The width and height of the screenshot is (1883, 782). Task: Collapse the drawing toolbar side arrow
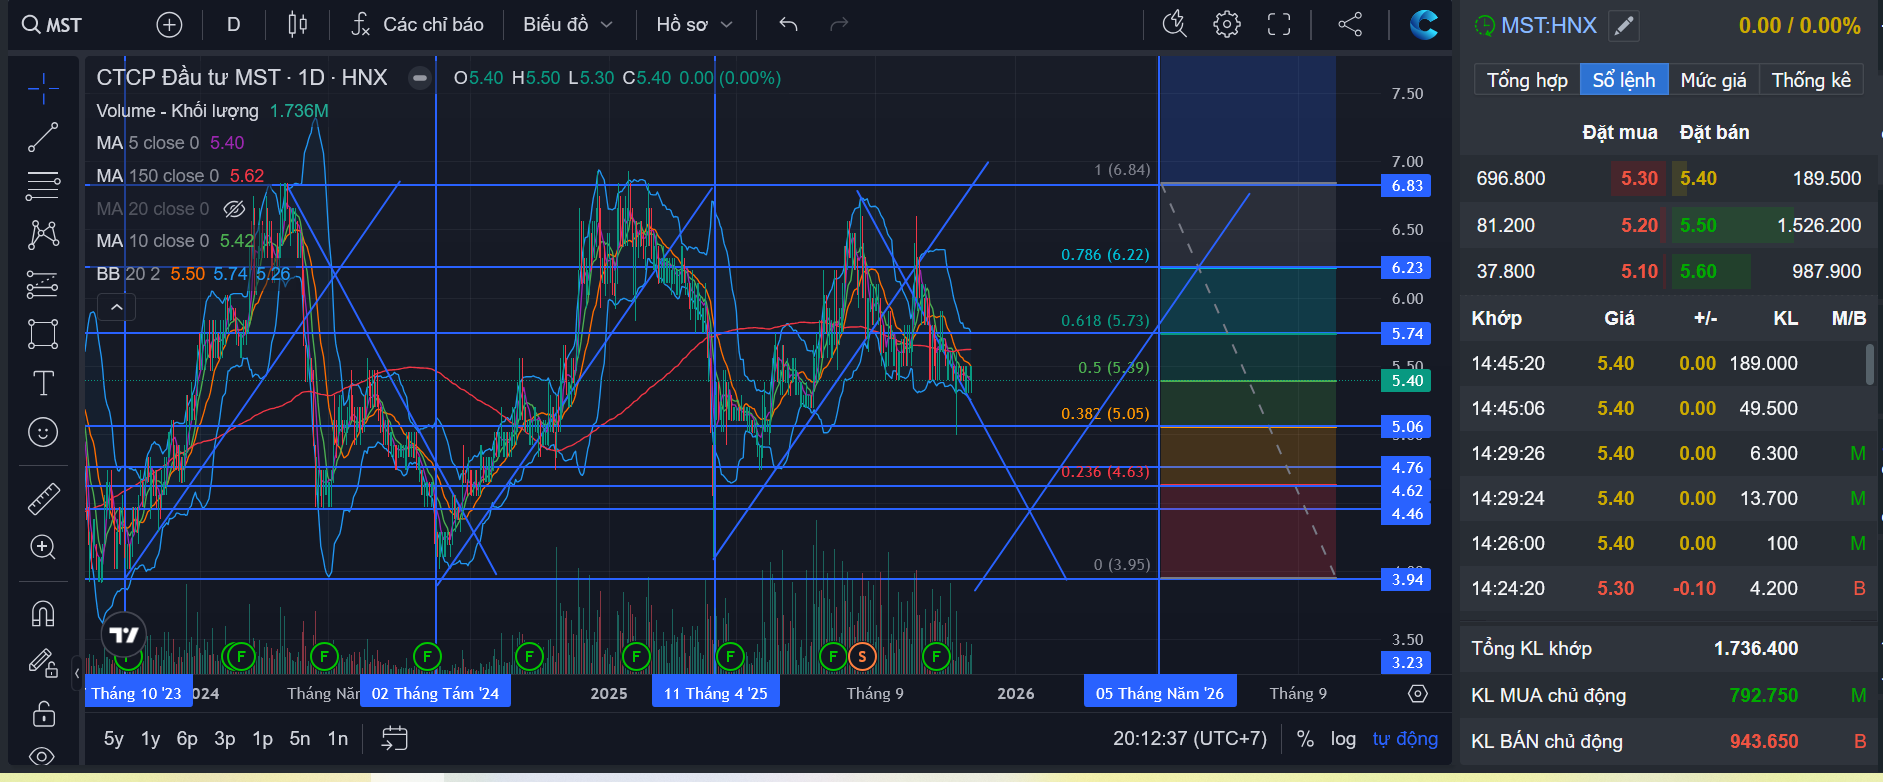[77, 673]
